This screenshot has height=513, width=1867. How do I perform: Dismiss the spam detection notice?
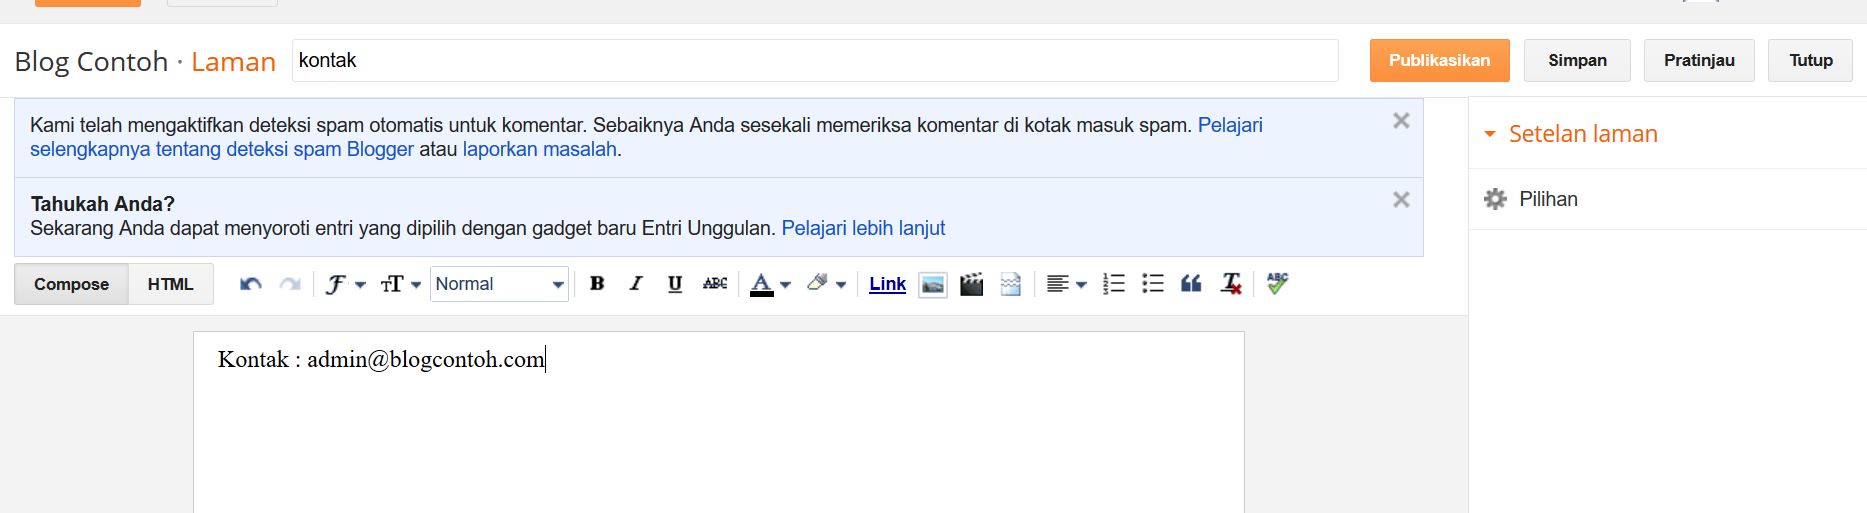(x=1401, y=121)
